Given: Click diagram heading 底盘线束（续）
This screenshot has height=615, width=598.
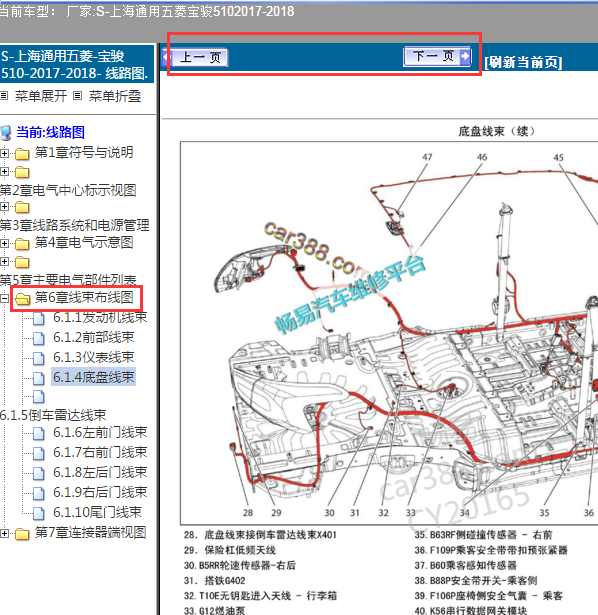Looking at the screenshot, I should click(496, 131).
